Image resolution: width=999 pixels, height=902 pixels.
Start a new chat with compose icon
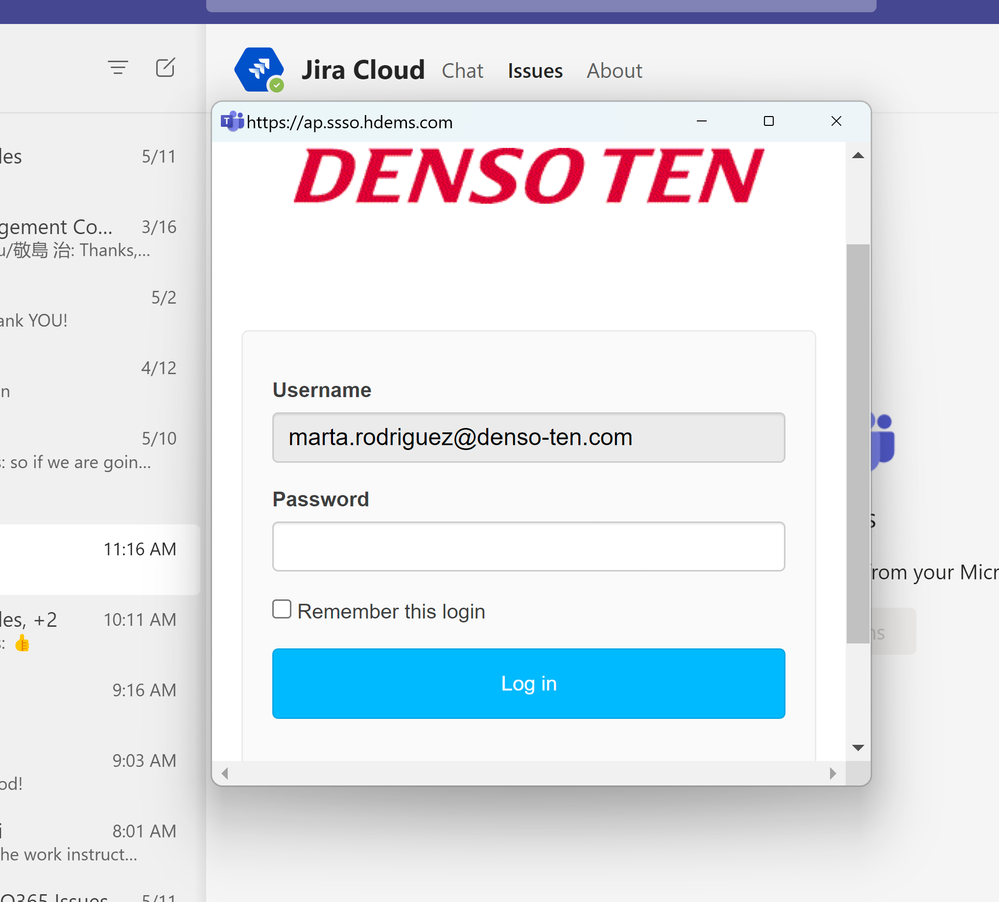[x=166, y=67]
